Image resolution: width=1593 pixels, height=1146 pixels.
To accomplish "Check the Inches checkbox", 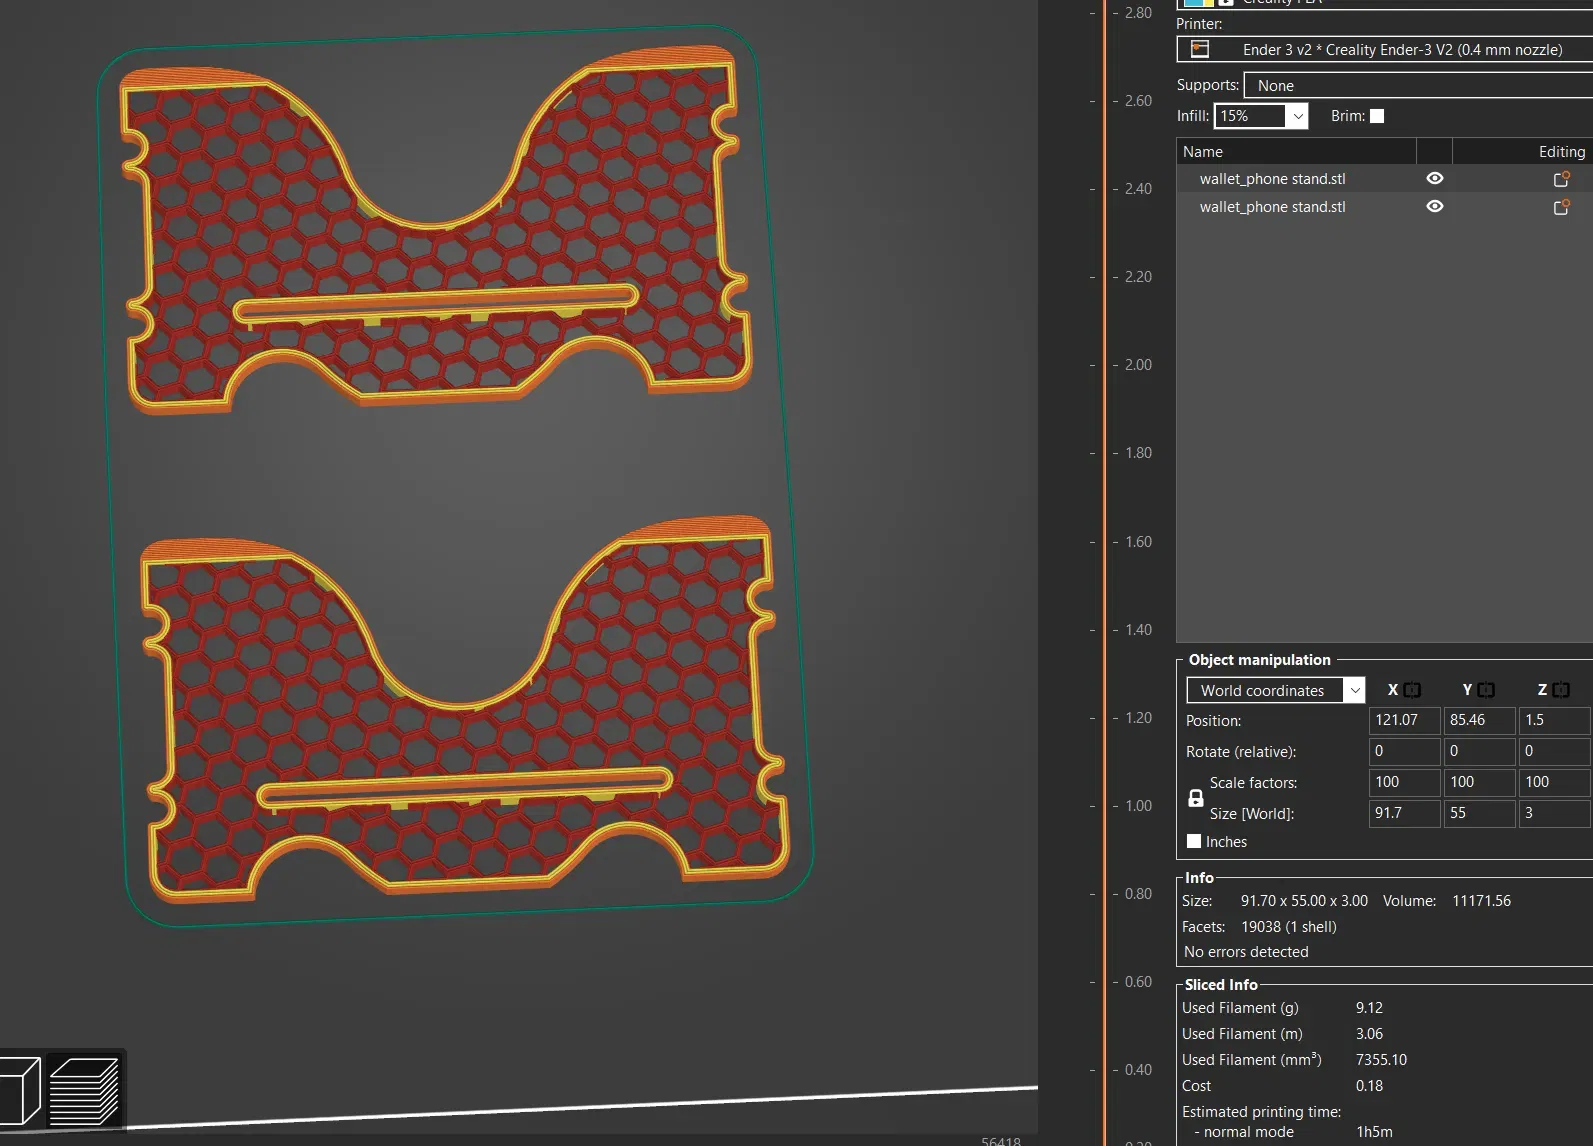I will [x=1194, y=841].
